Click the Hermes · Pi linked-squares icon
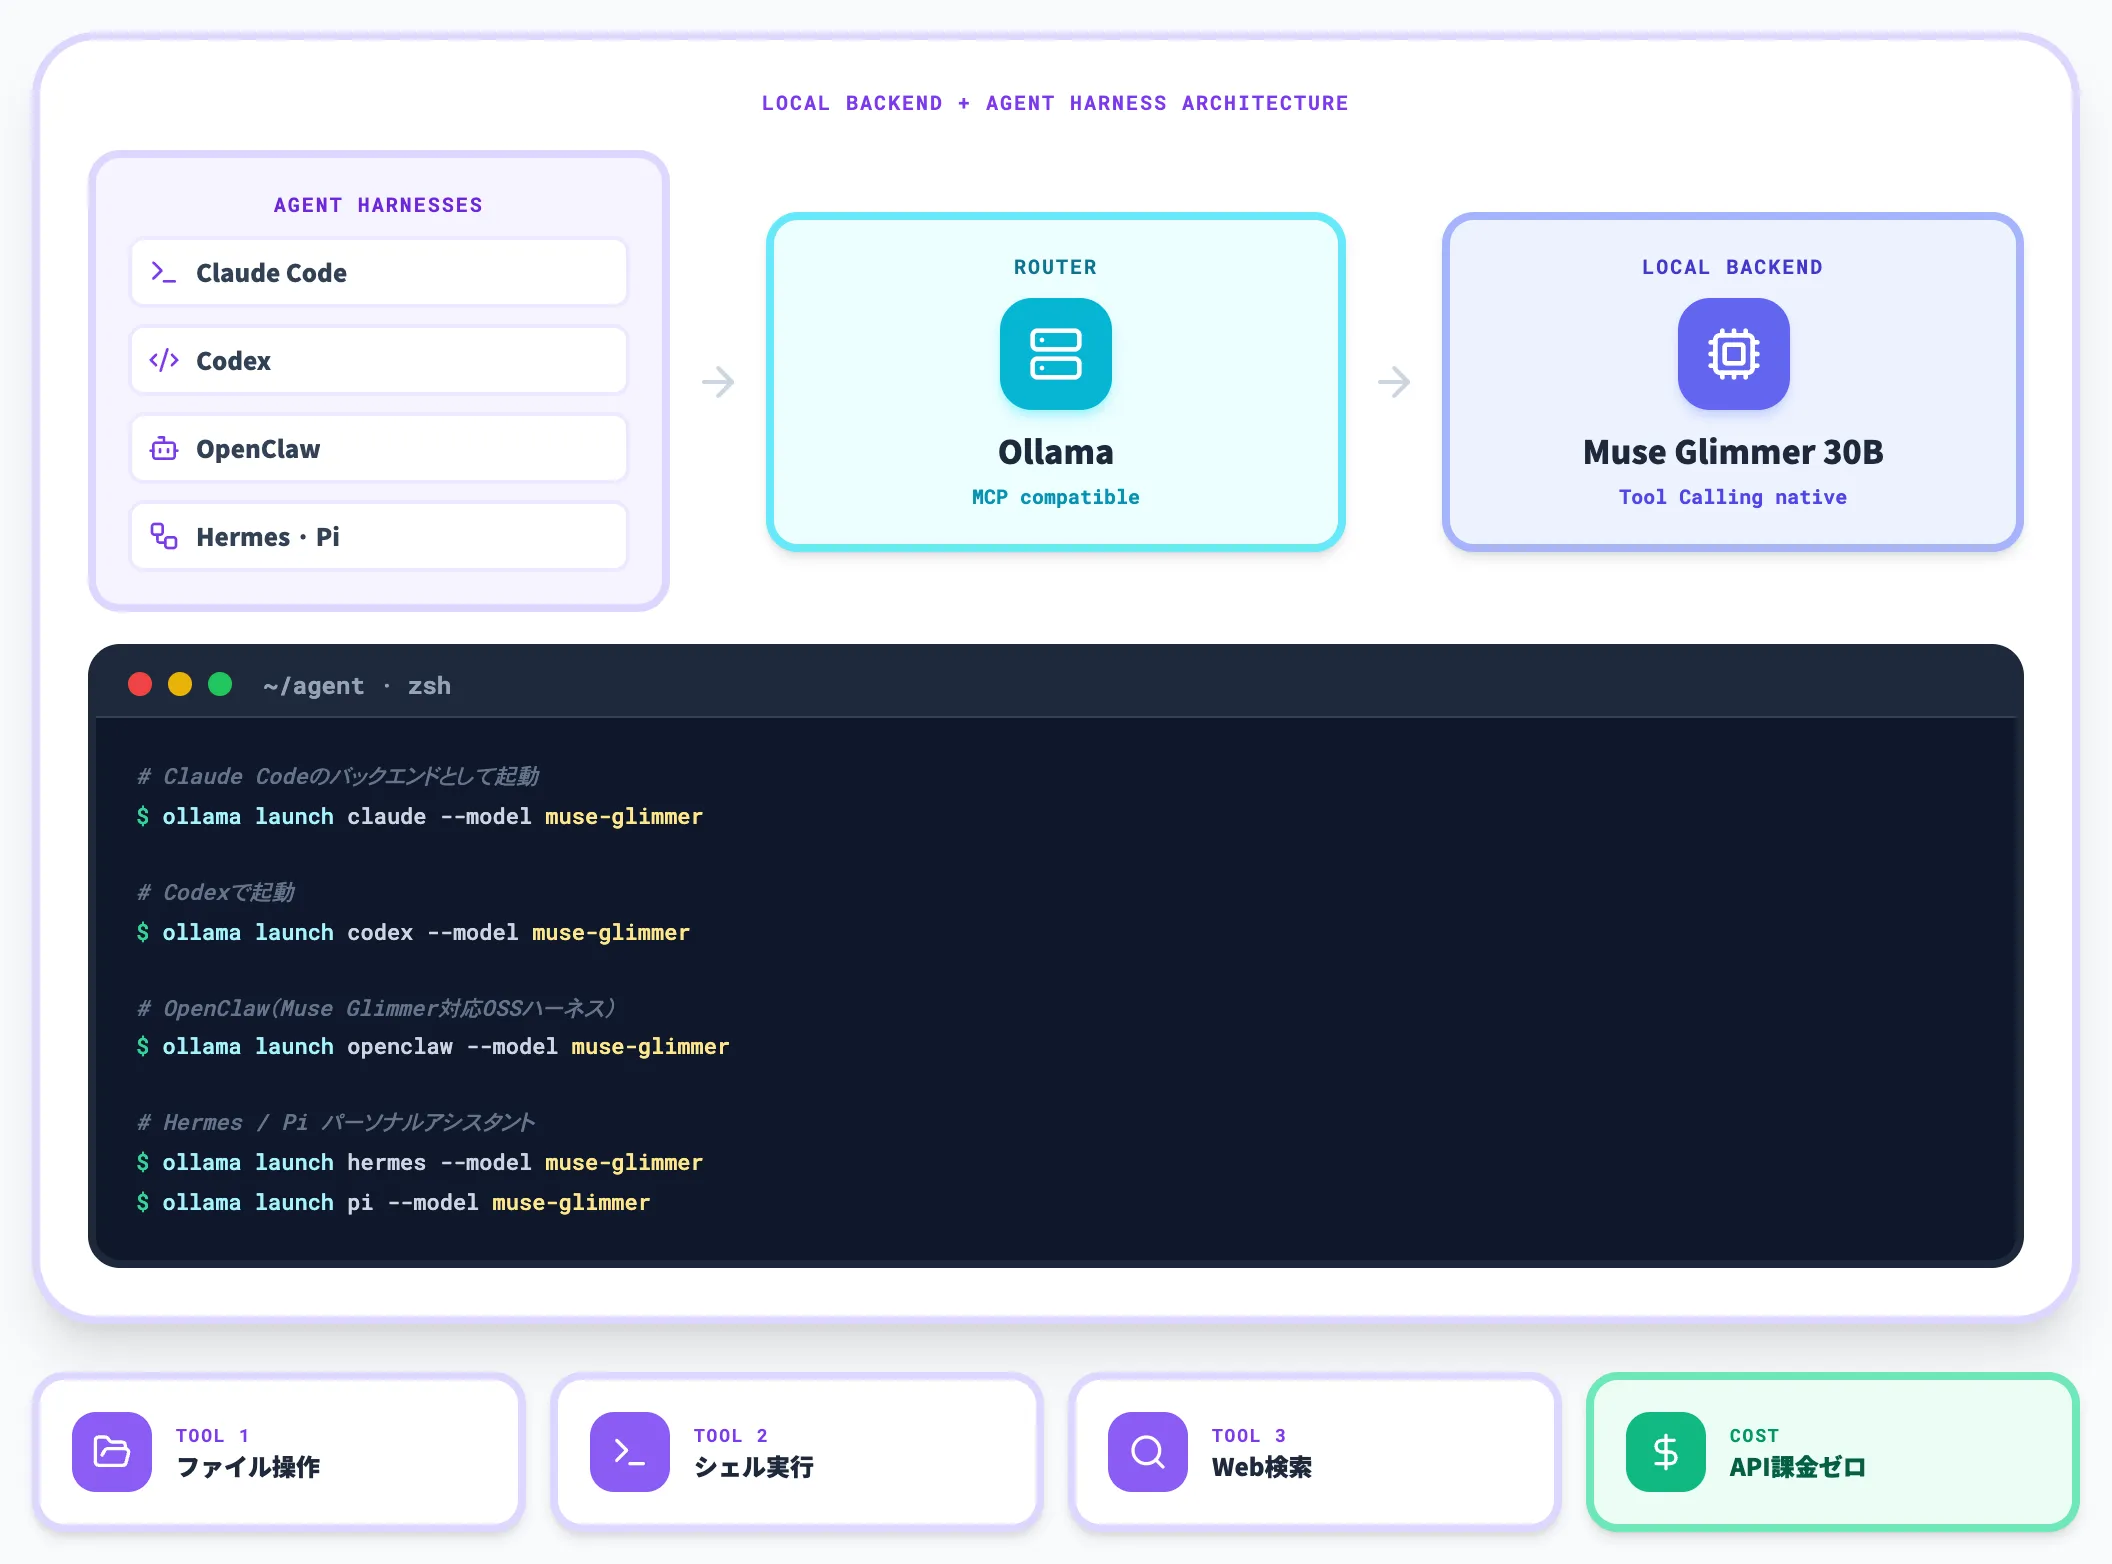Image resolution: width=2112 pixels, height=1564 pixels. 163,536
